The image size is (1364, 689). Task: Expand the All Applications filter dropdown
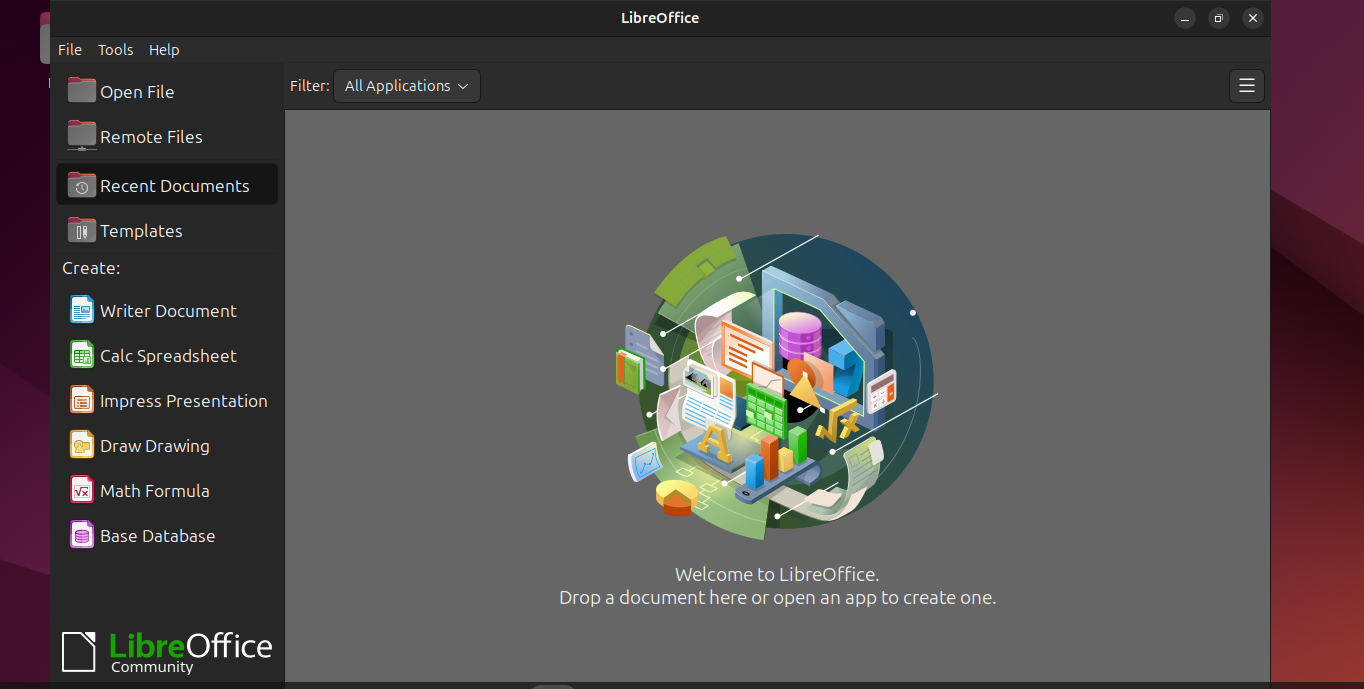coord(407,86)
